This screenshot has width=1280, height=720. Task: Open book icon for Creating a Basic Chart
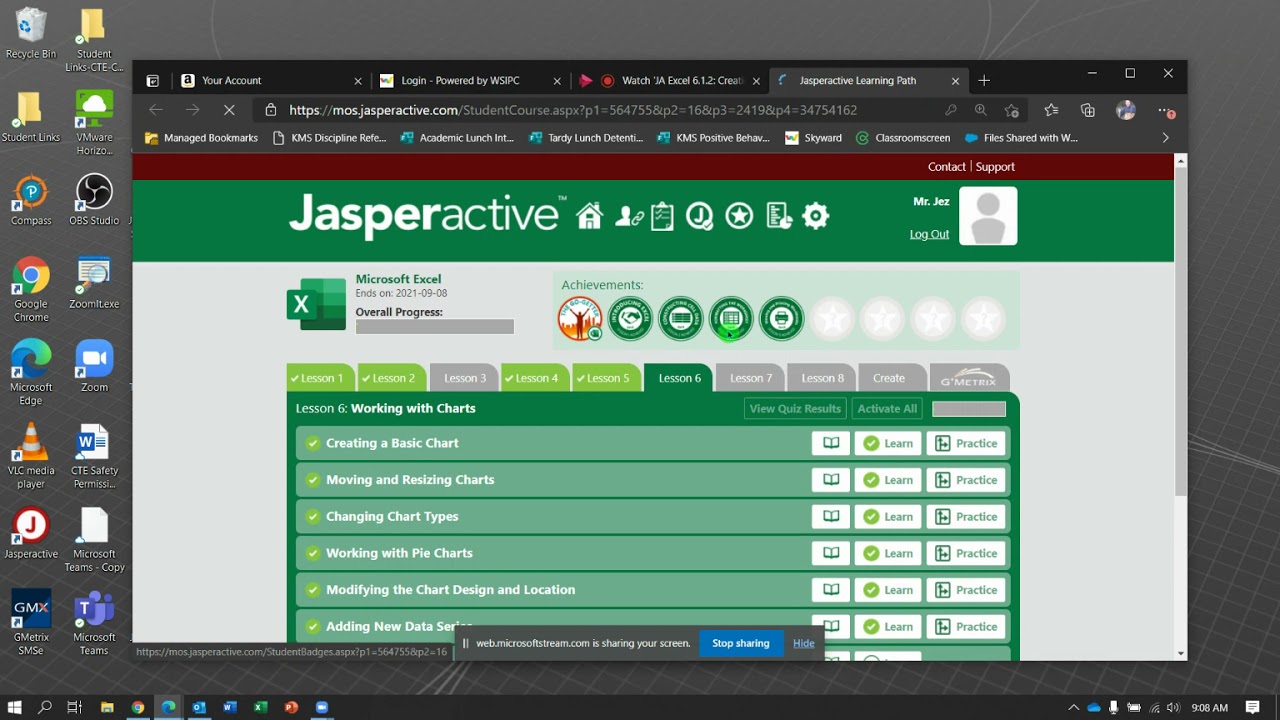point(831,443)
